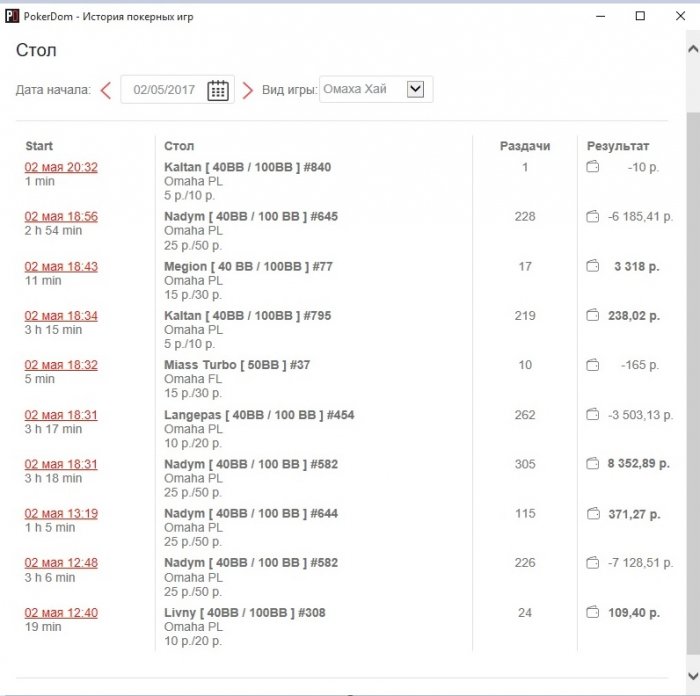The height and width of the screenshot is (696, 700).
Task: Click the vertical scrollbar down arrow
Action: pos(693,674)
